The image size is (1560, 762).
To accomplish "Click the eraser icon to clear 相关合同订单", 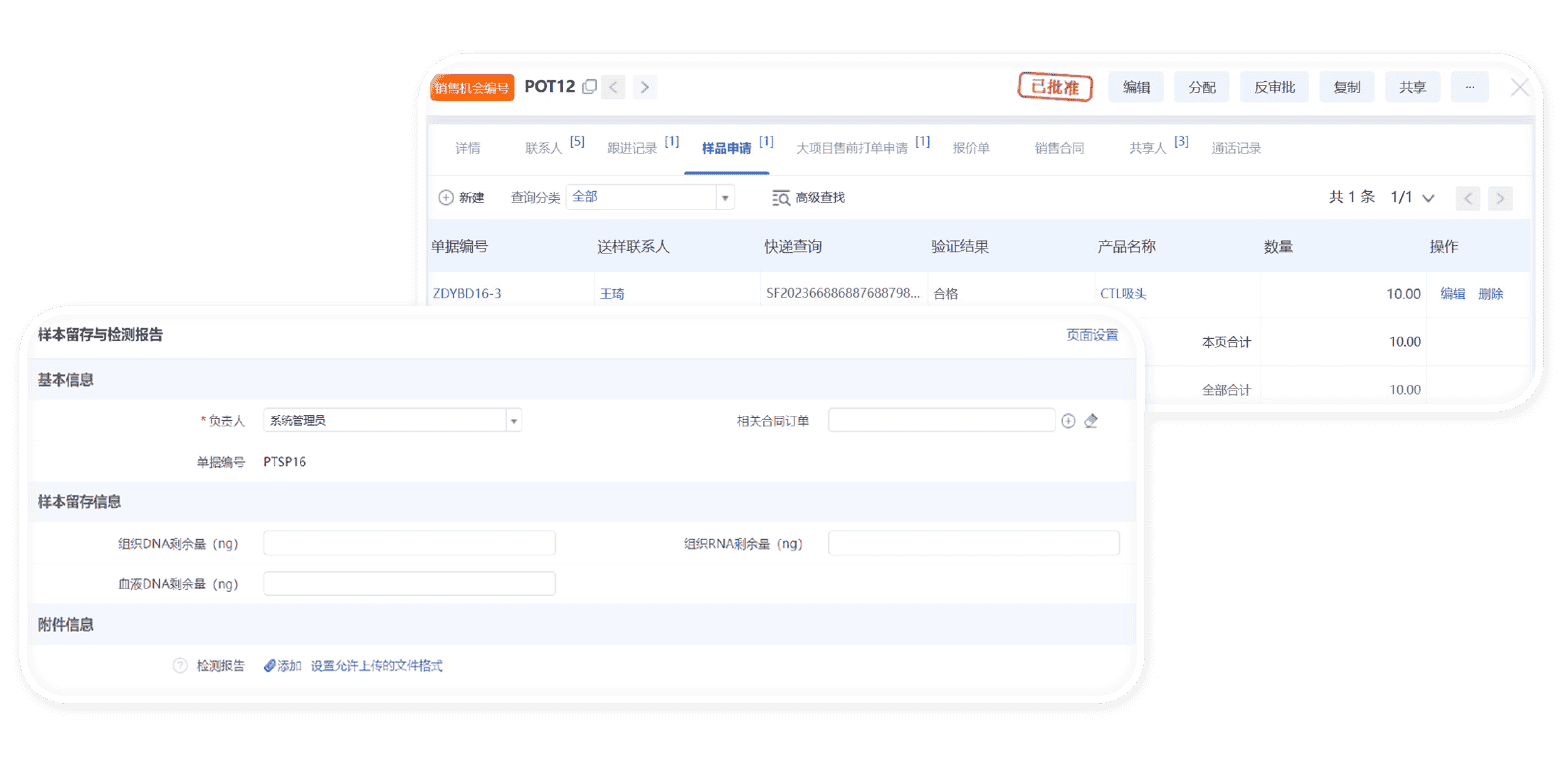I will (x=1091, y=421).
